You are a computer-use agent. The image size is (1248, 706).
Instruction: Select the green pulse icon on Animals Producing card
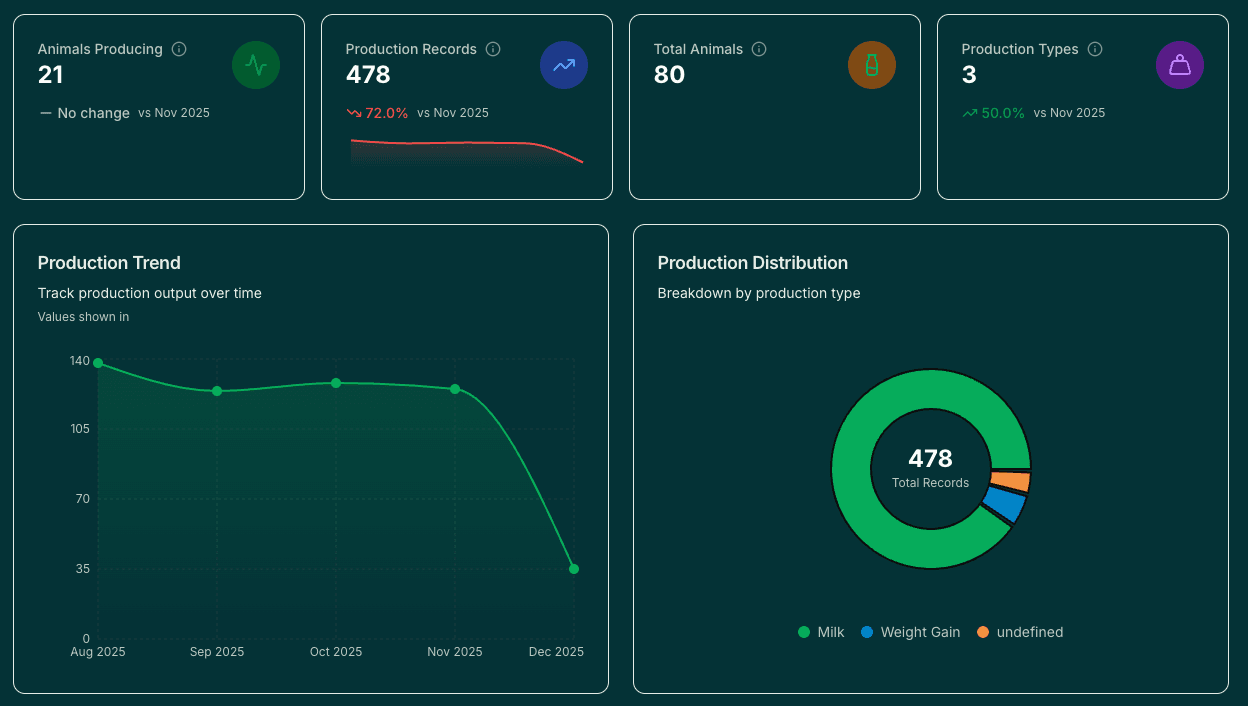(x=256, y=64)
